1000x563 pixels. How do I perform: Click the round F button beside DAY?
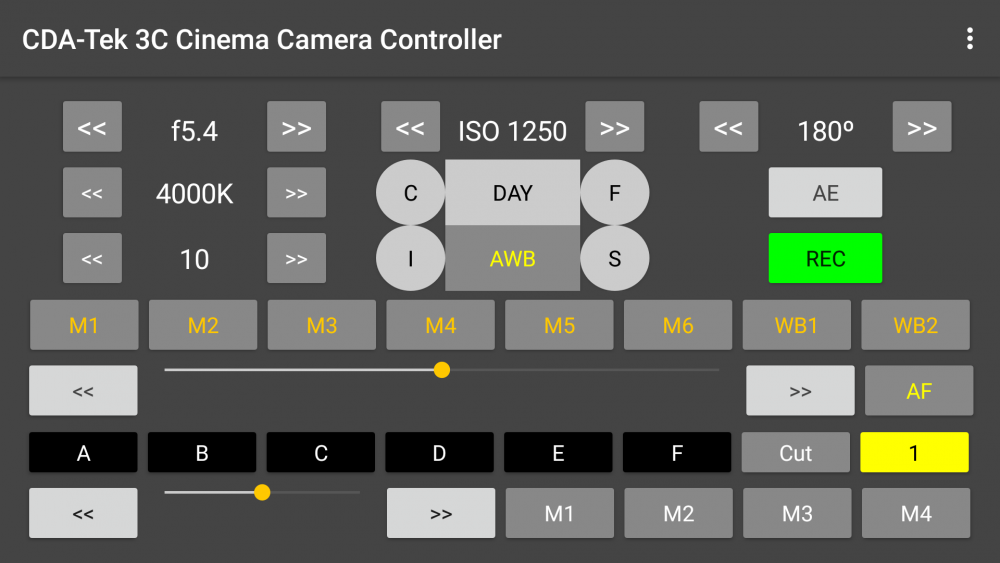[x=614, y=193]
